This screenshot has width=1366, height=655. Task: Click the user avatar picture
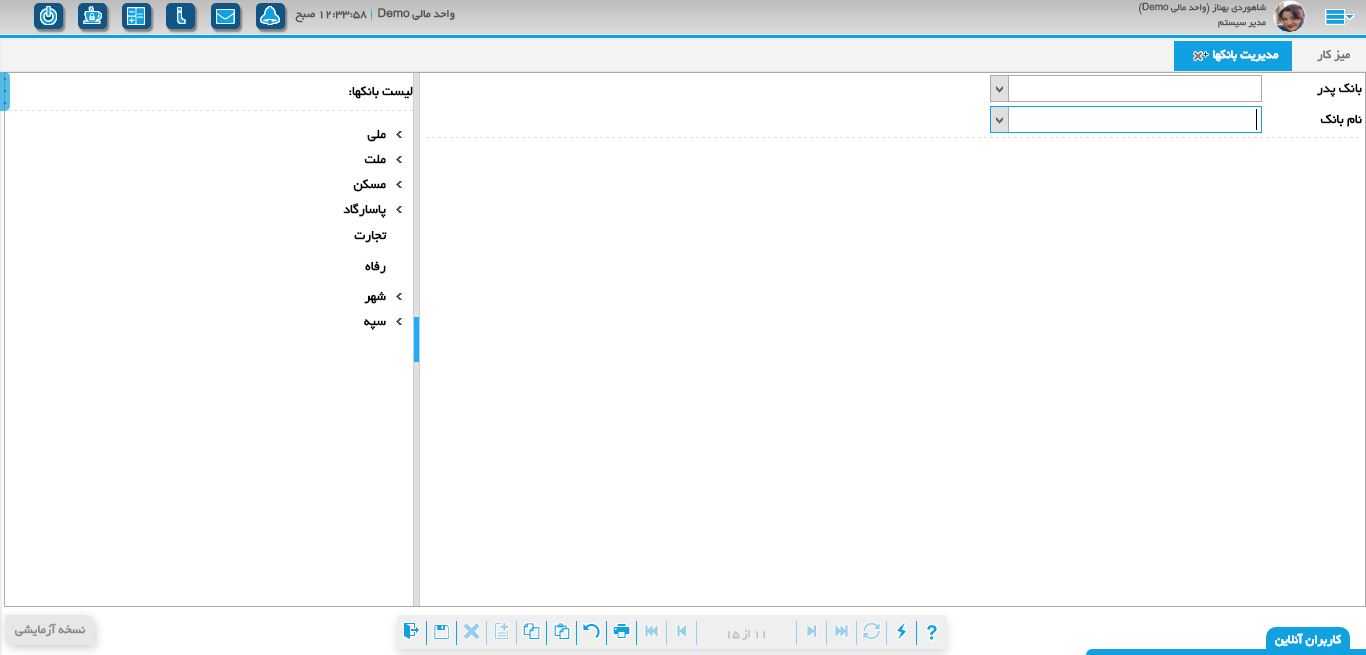1290,17
